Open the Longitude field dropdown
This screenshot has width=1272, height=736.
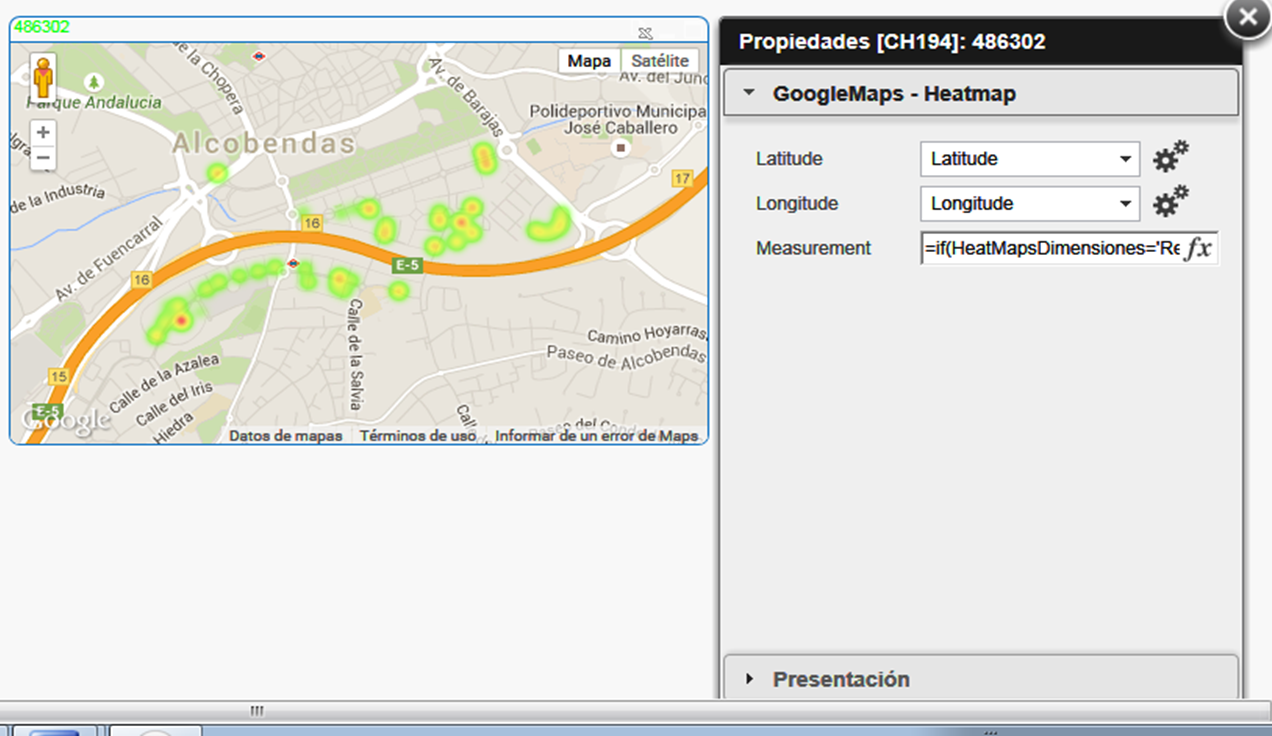click(1124, 203)
